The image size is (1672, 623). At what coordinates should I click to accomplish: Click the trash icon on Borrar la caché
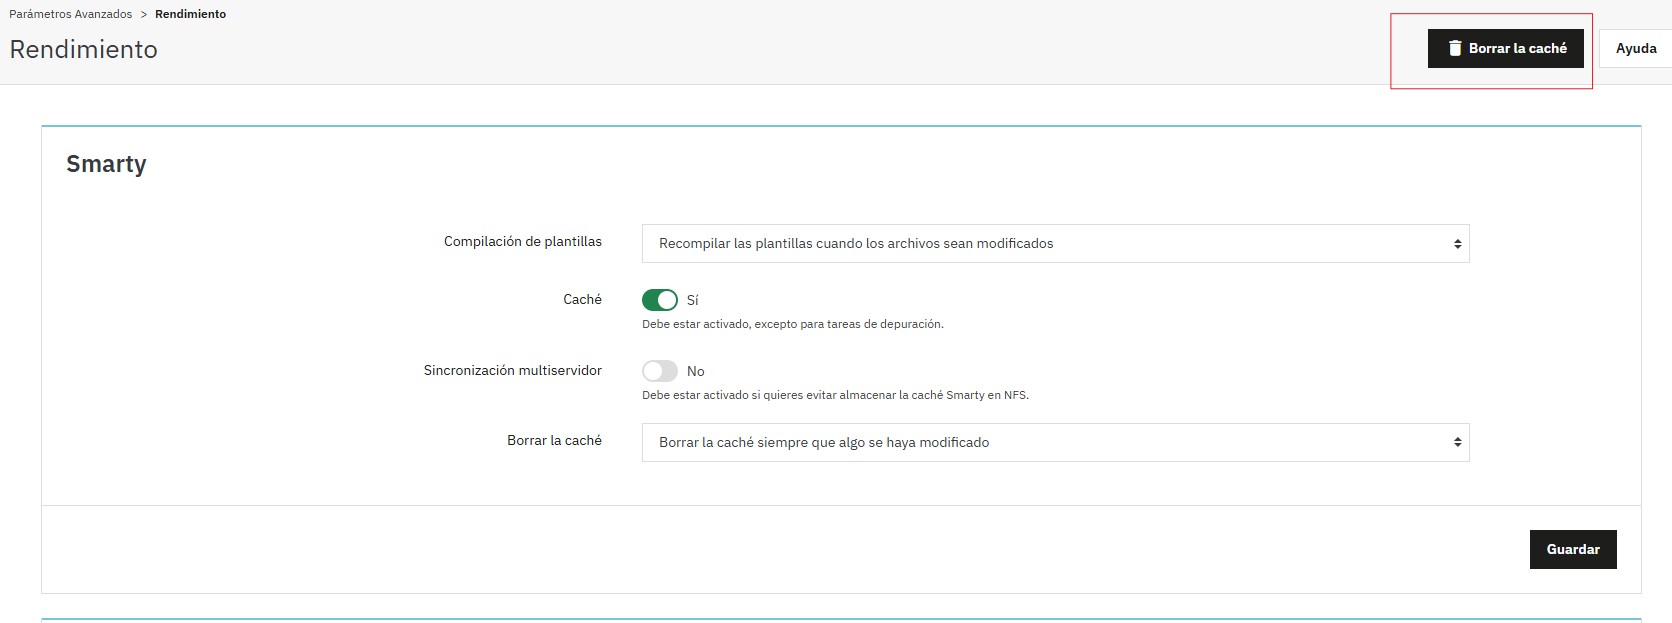coord(1455,48)
